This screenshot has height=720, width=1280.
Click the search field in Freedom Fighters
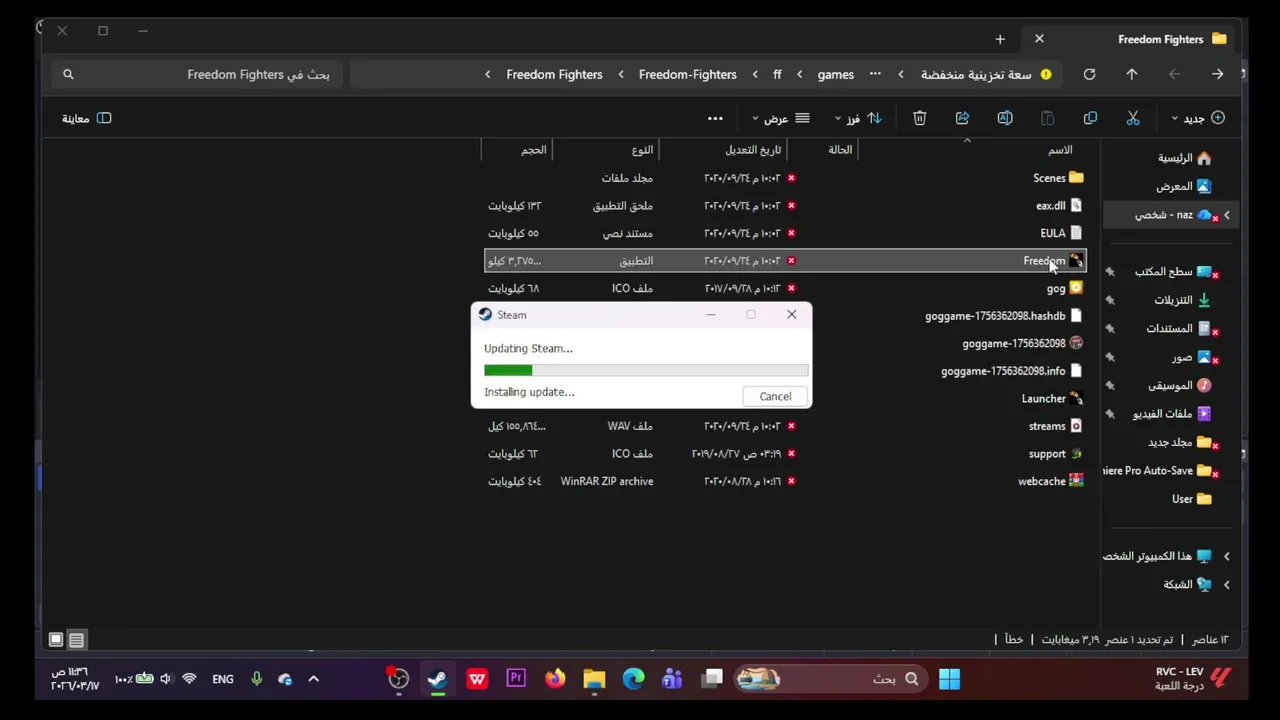pyautogui.click(x=198, y=74)
